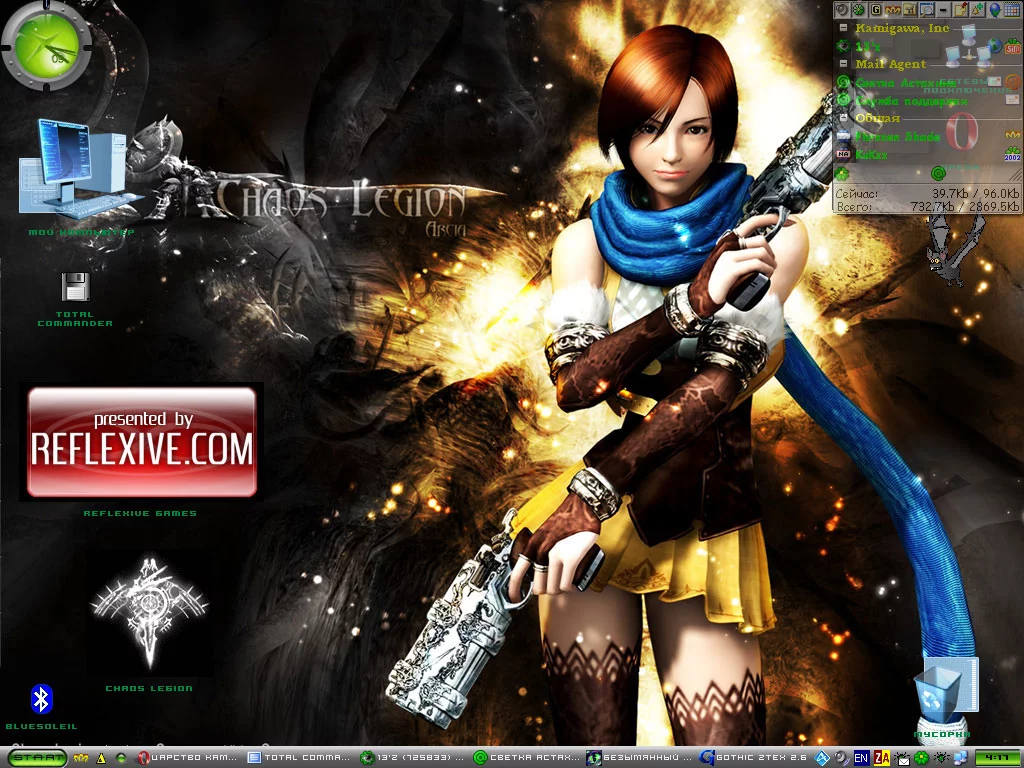Collapse the Общая contact group

(x=843, y=118)
